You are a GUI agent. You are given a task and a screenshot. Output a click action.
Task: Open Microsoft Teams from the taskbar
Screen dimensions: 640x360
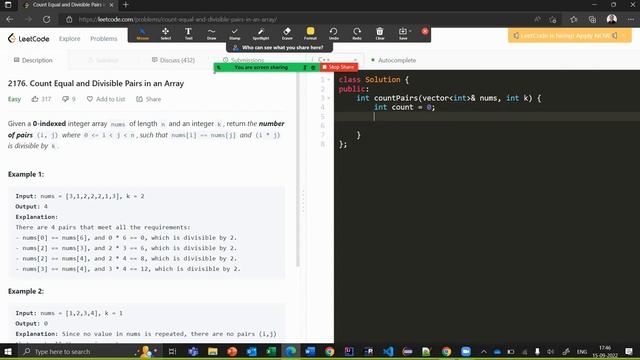click(x=193, y=351)
